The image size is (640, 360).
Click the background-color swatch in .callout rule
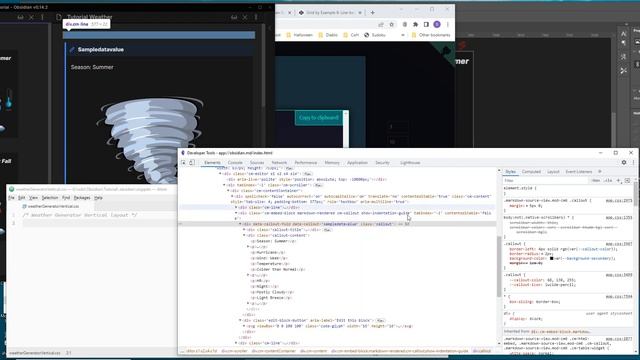coord(551,258)
